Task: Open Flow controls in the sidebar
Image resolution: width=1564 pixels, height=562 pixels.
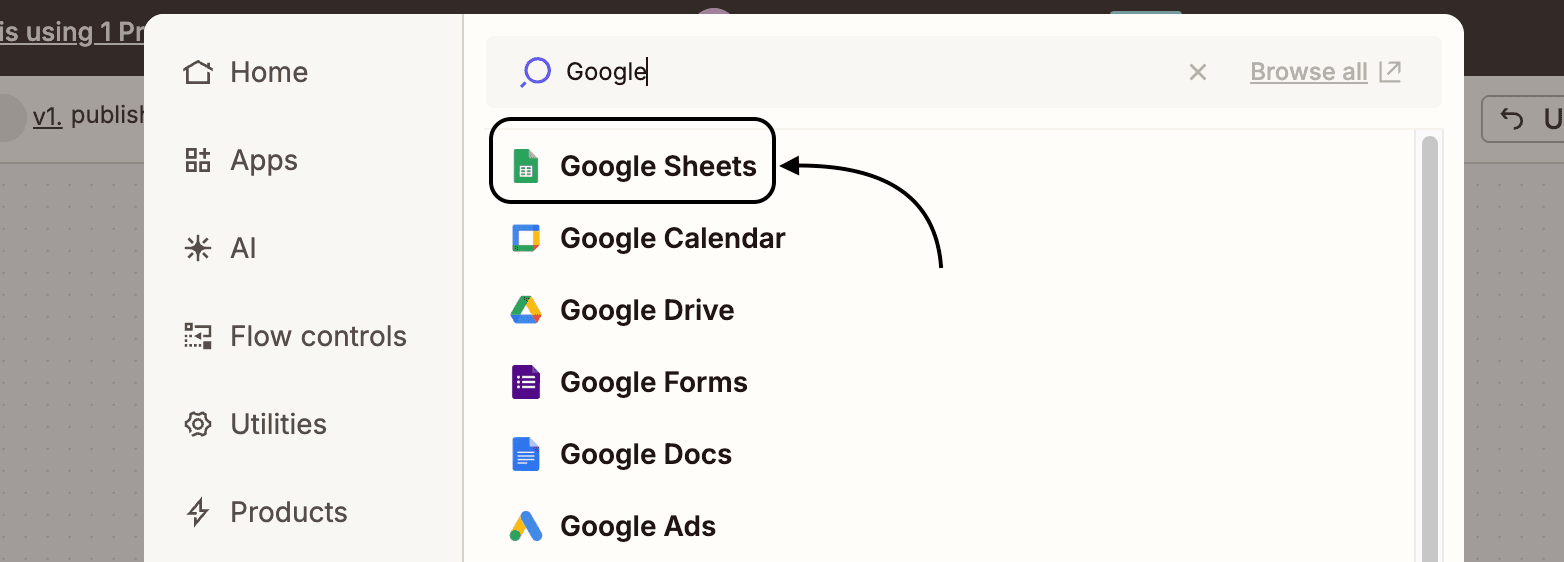Action: point(295,336)
